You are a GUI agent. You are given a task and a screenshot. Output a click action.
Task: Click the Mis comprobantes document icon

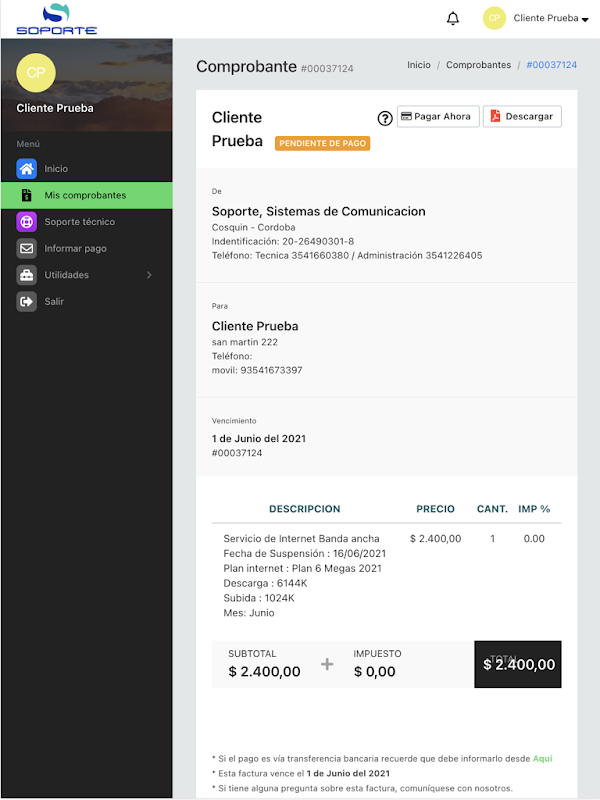27,195
